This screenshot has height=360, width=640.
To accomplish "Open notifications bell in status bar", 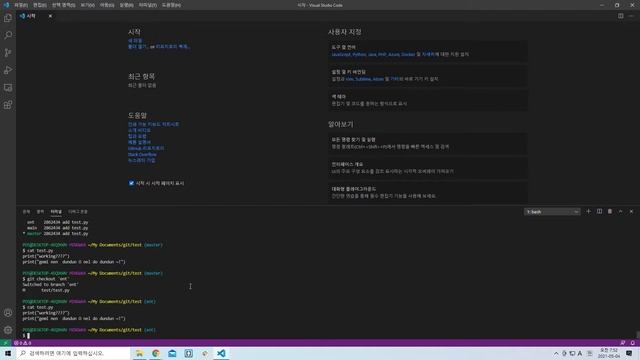I will coord(633,343).
